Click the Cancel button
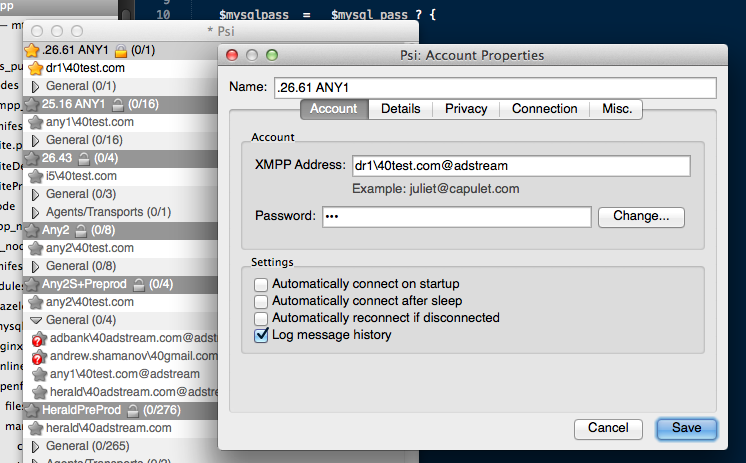The image size is (746, 463). click(x=608, y=428)
